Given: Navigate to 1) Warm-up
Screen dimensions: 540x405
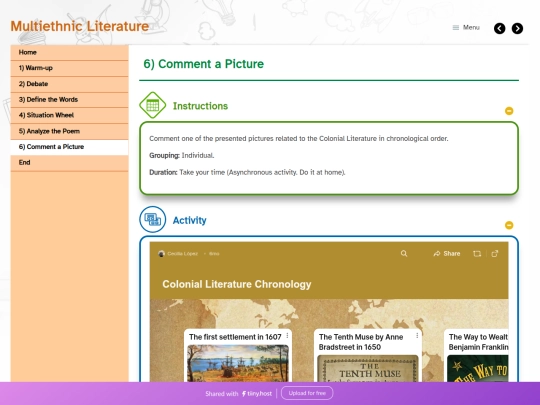Looking at the screenshot, I should coord(69,68).
